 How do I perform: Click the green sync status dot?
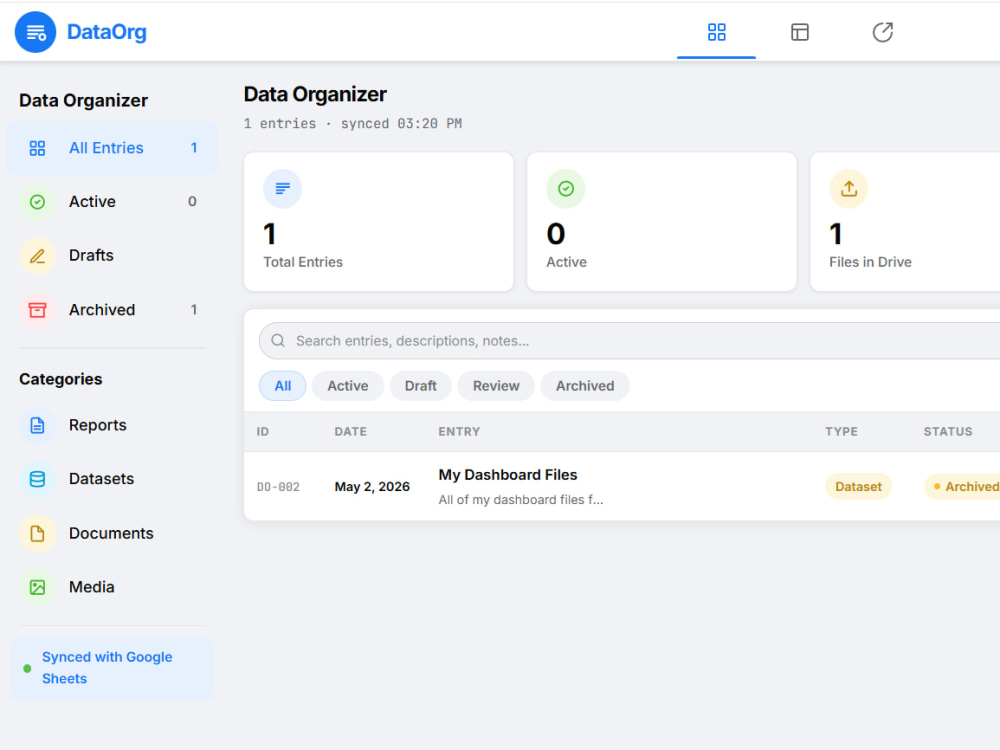27,668
